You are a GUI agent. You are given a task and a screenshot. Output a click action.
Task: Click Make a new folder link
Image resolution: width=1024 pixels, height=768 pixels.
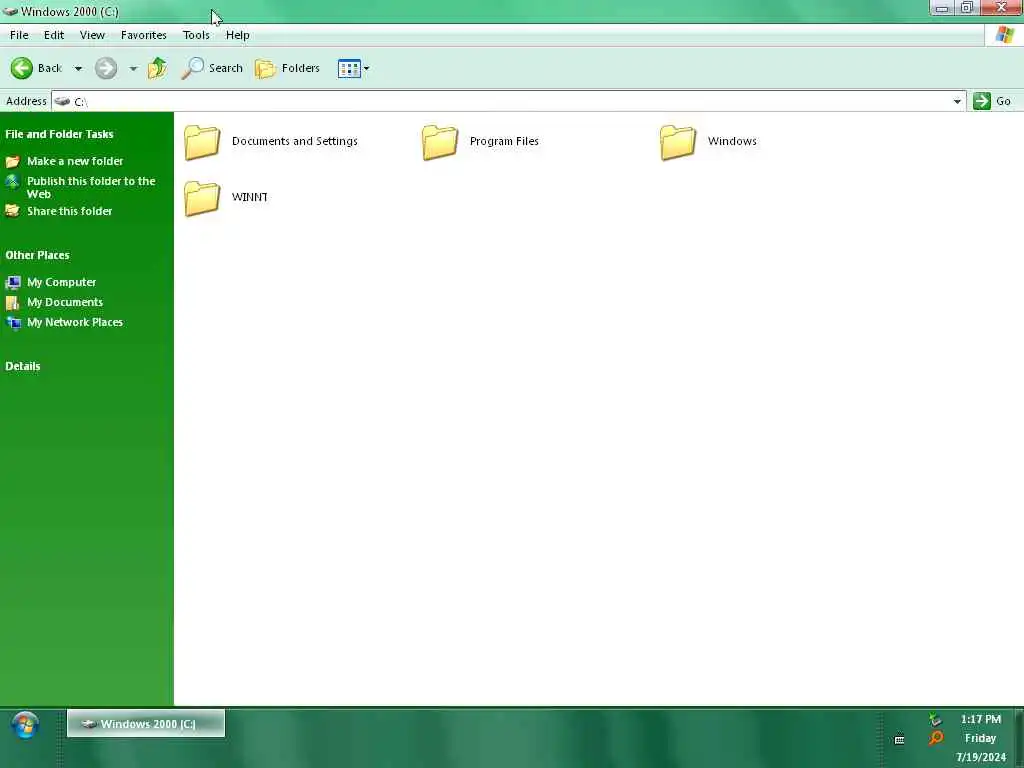coord(75,161)
